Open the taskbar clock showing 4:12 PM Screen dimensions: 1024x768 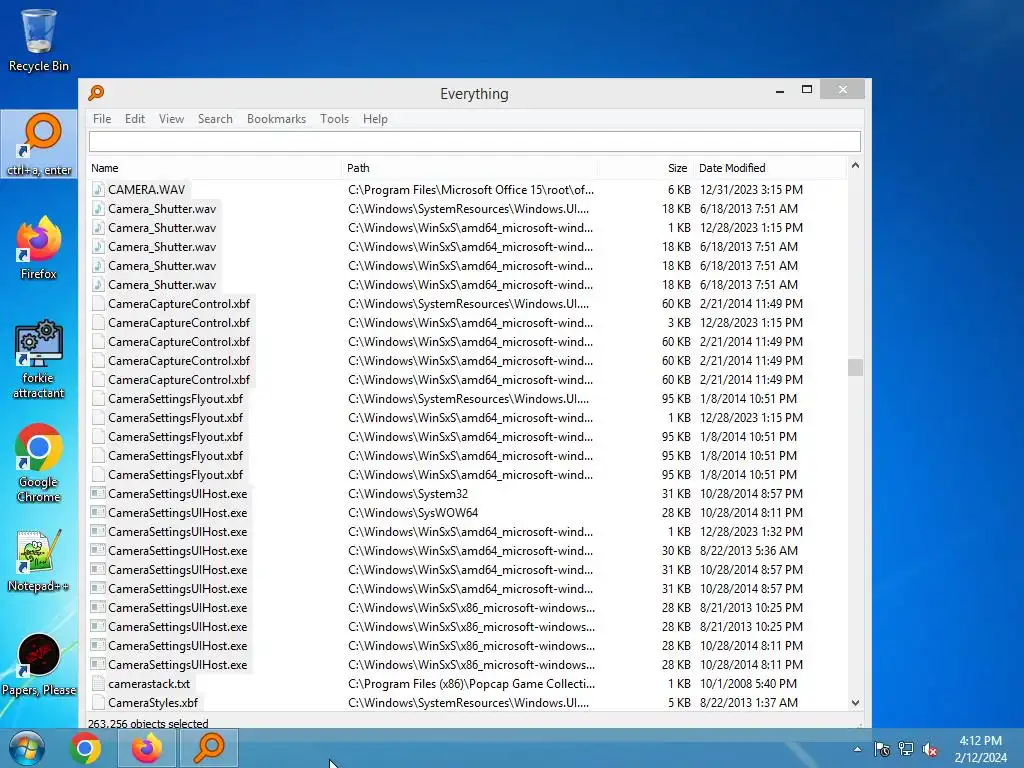tap(980, 749)
